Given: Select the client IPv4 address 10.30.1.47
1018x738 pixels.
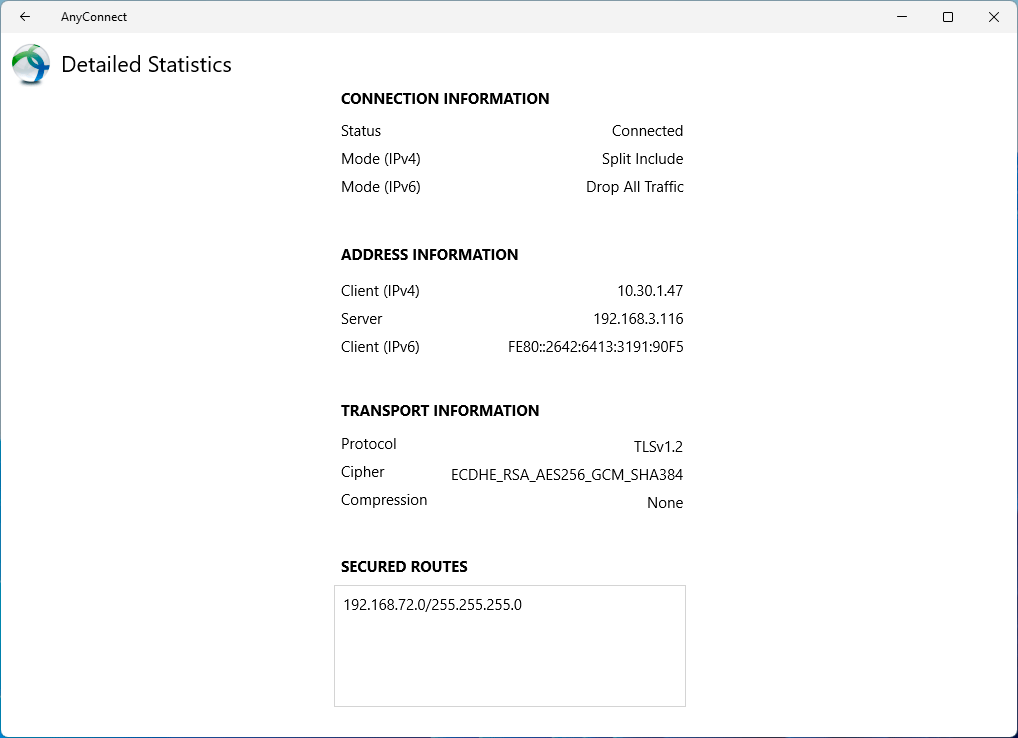Looking at the screenshot, I should (x=650, y=291).
